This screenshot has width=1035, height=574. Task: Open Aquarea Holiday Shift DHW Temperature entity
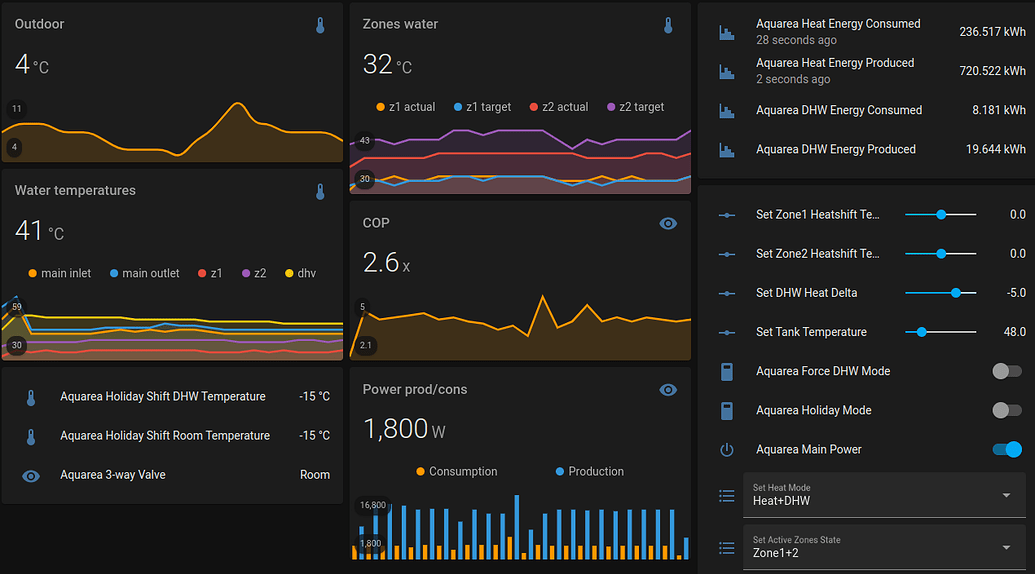click(163, 397)
